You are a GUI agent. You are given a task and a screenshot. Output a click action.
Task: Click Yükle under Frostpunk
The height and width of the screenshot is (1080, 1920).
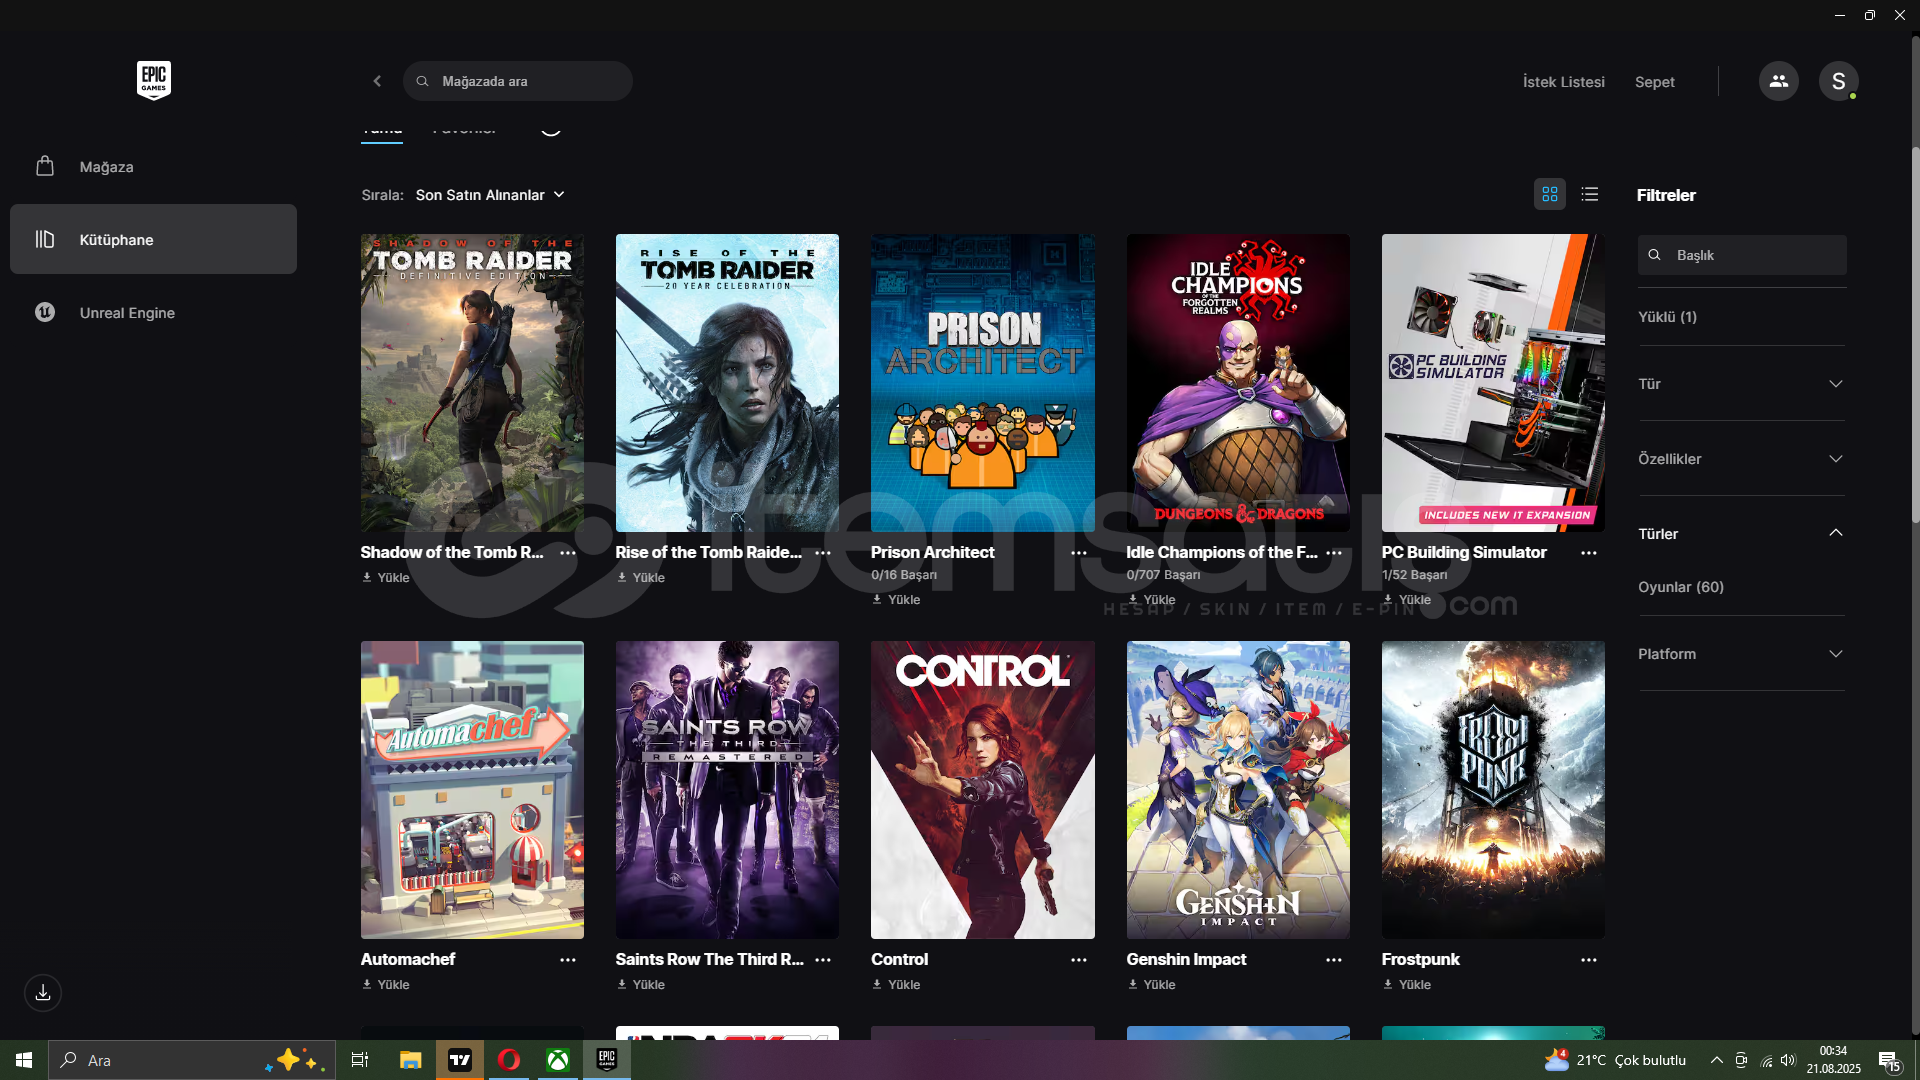click(x=1407, y=985)
